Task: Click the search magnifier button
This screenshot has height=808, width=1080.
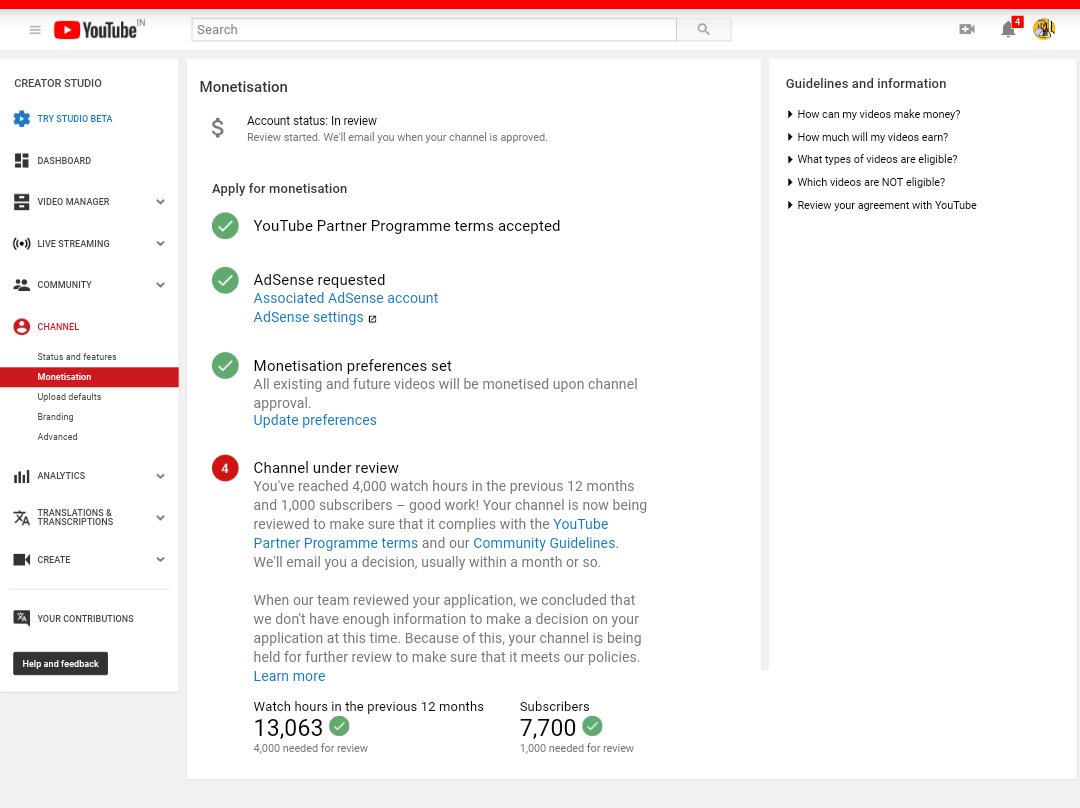Action: pos(703,30)
